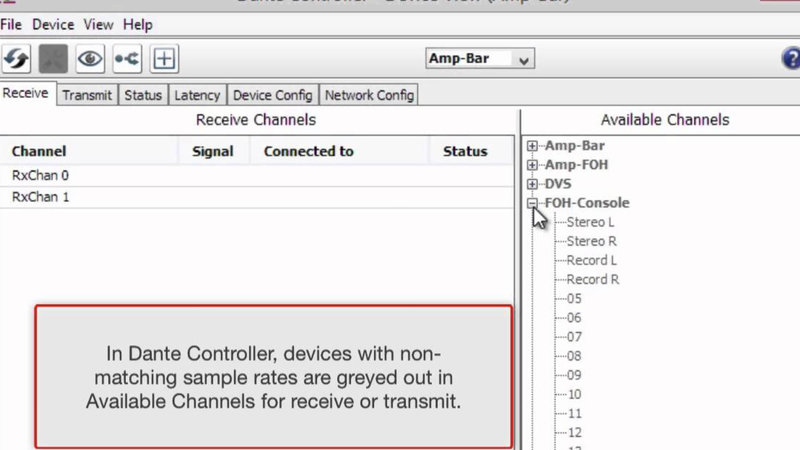Image resolution: width=800 pixels, height=450 pixels.
Task: Switch to the Transmit tab
Action: [x=87, y=95]
